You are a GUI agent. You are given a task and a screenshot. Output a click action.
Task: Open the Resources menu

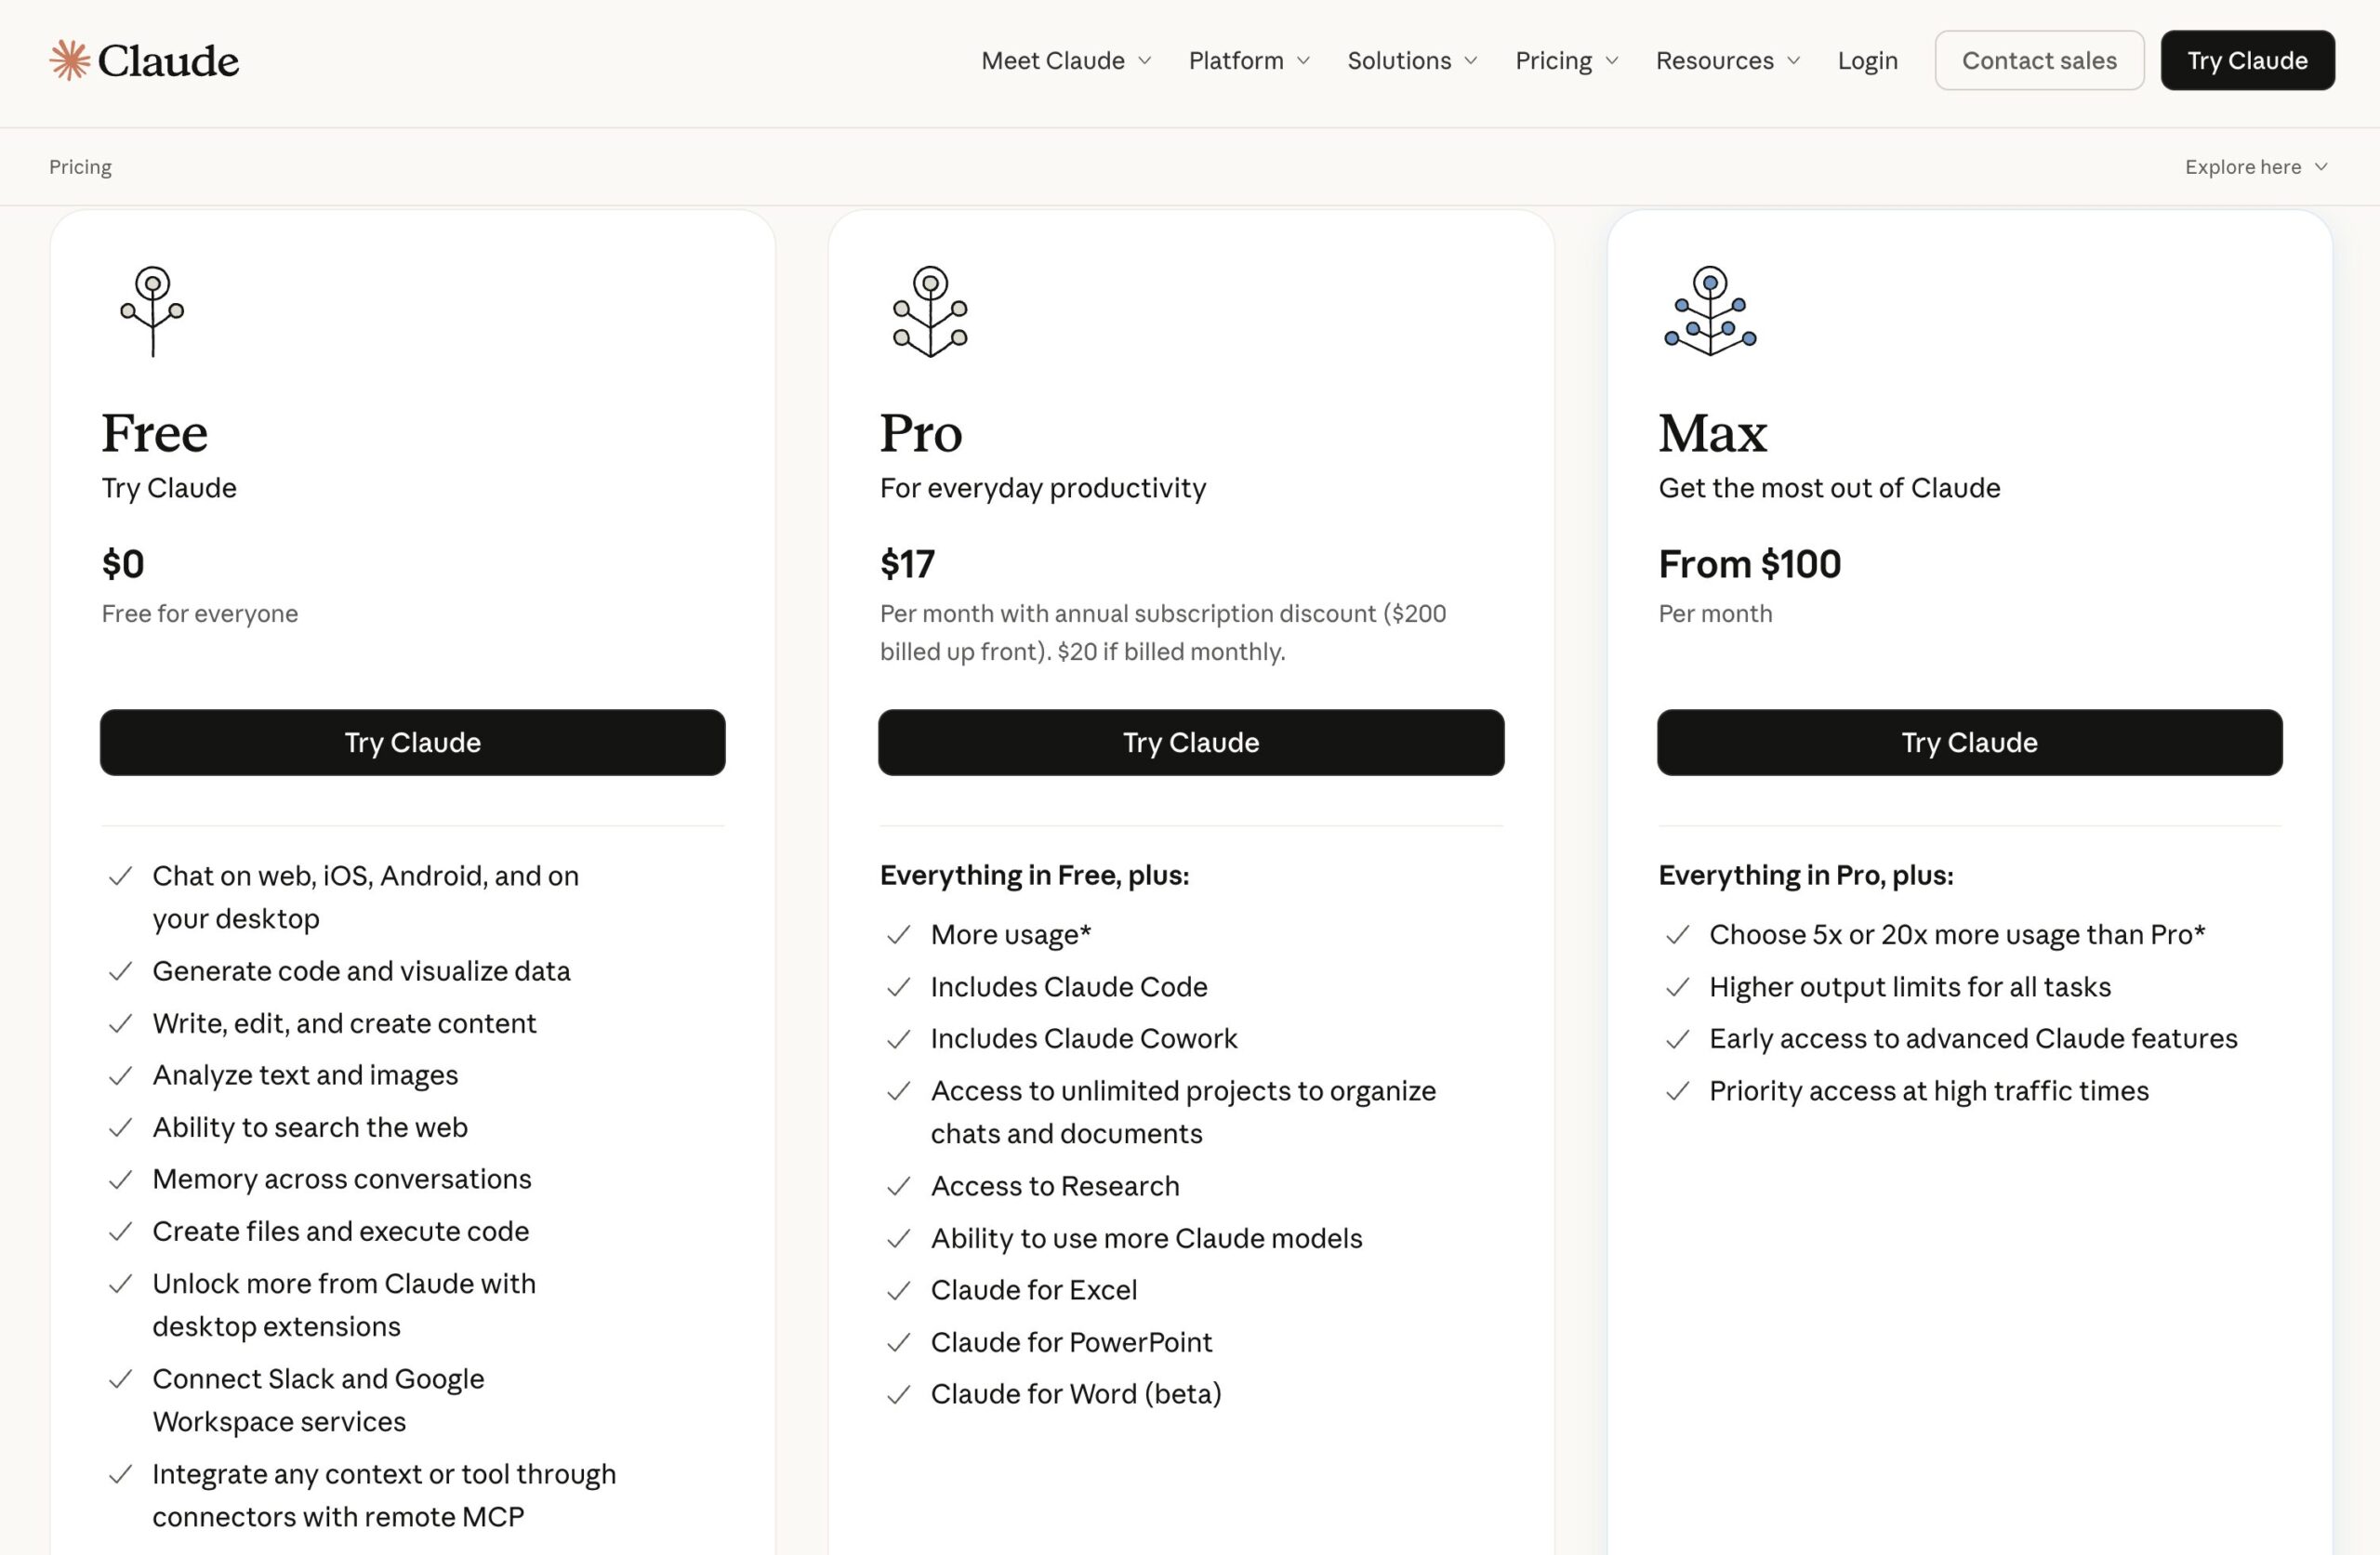coord(1728,61)
